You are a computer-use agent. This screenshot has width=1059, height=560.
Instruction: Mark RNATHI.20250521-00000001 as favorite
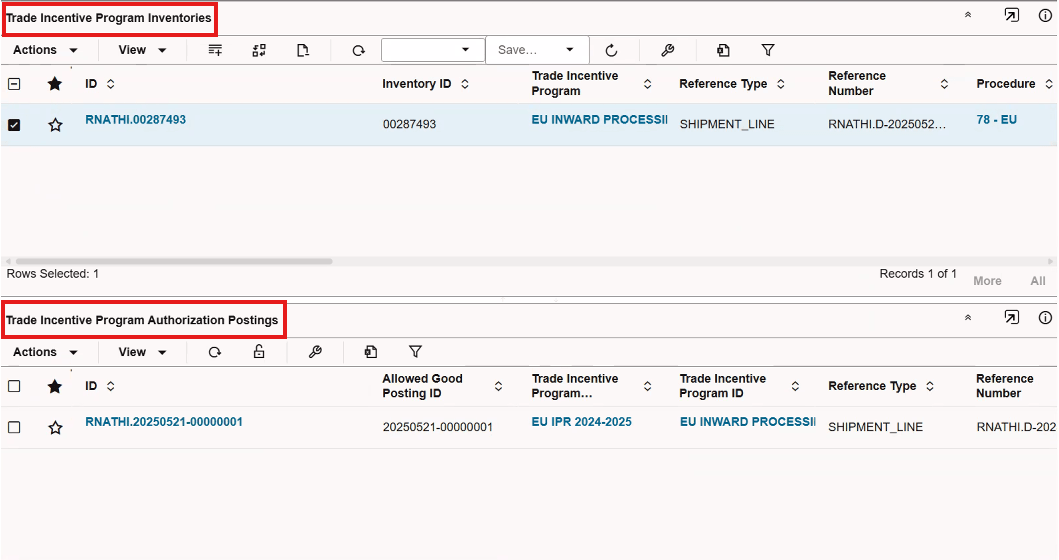coord(55,428)
